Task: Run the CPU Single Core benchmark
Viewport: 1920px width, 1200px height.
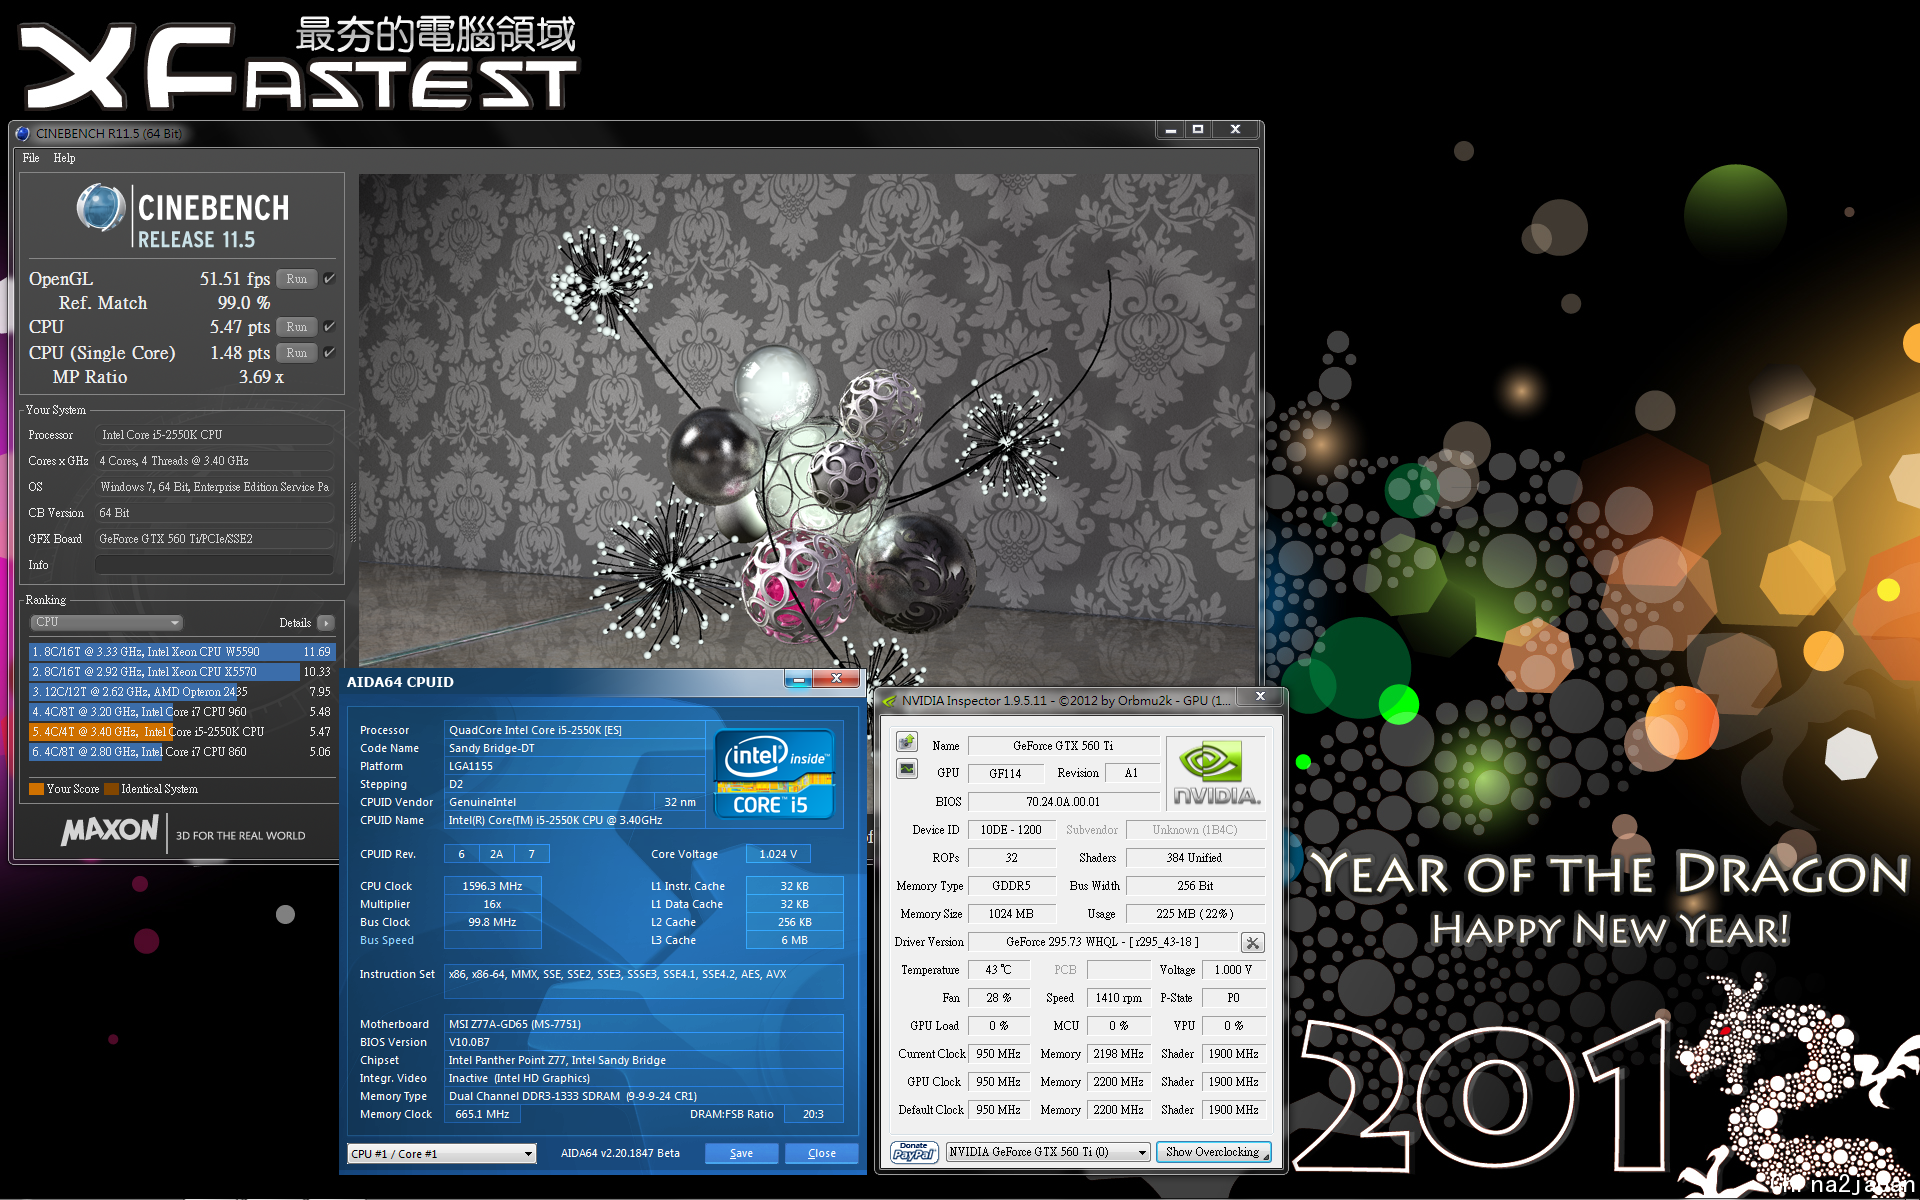Action: [x=297, y=353]
